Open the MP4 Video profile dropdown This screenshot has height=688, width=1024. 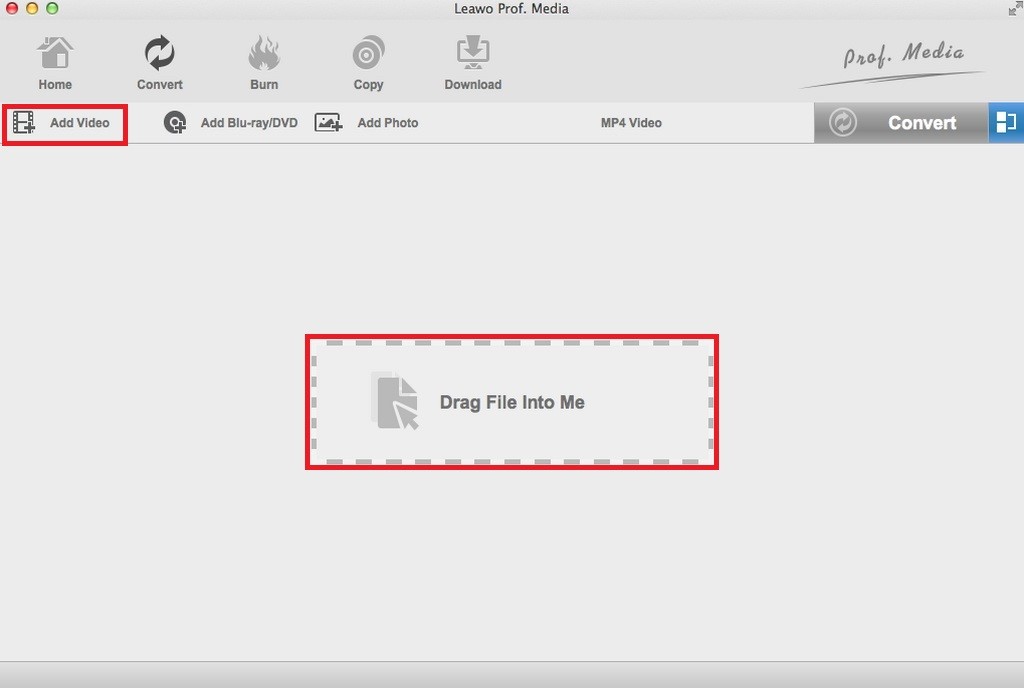pyautogui.click(x=631, y=122)
